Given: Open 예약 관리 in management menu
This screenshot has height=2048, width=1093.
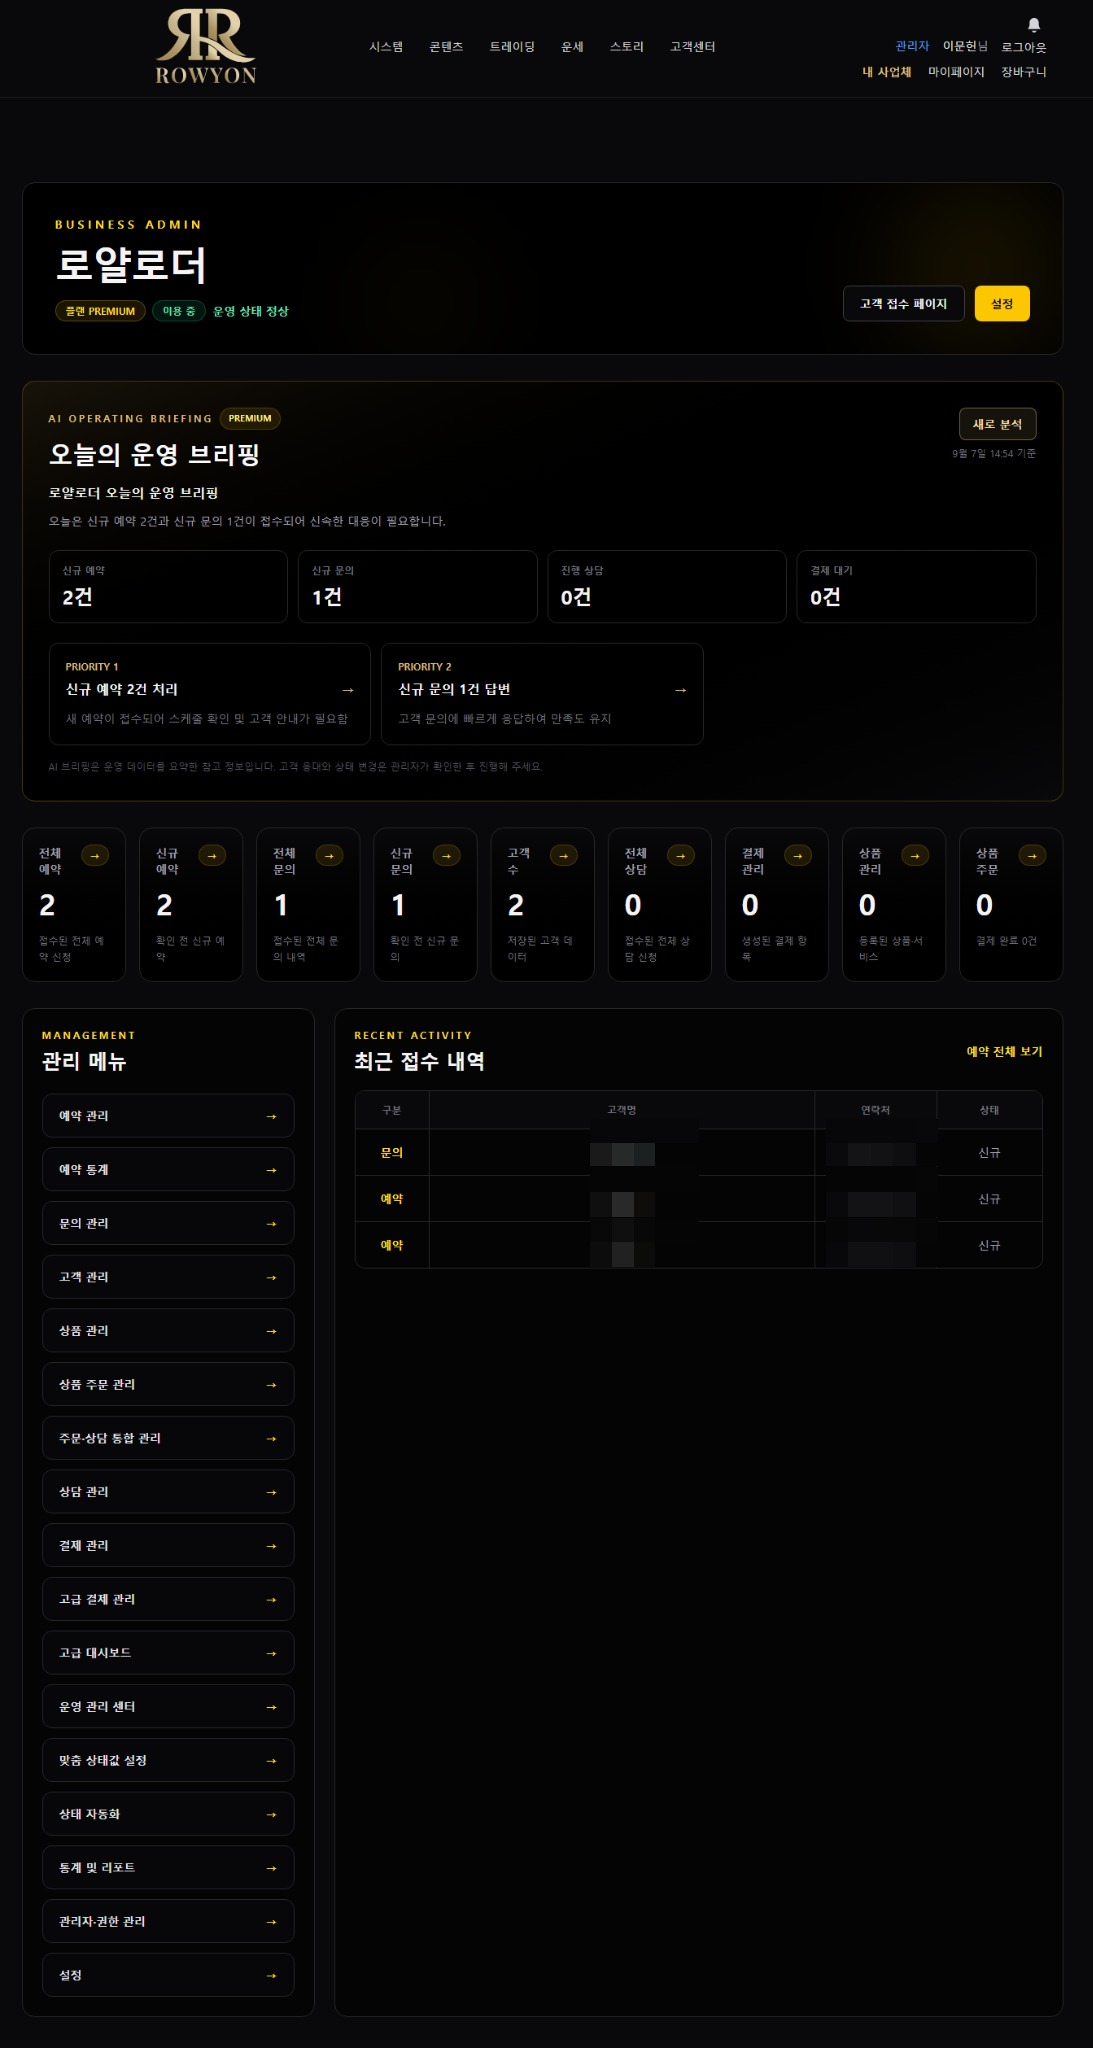Looking at the screenshot, I should click(x=168, y=1116).
